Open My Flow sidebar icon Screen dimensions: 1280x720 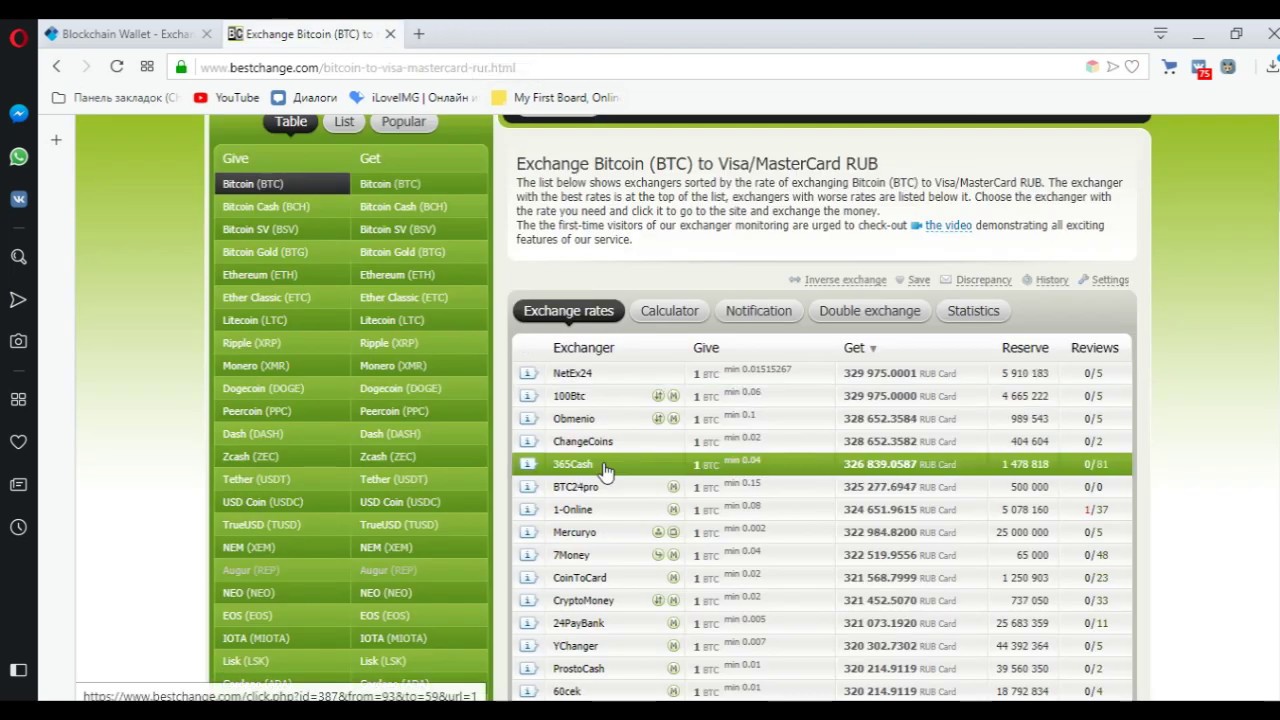click(x=18, y=299)
